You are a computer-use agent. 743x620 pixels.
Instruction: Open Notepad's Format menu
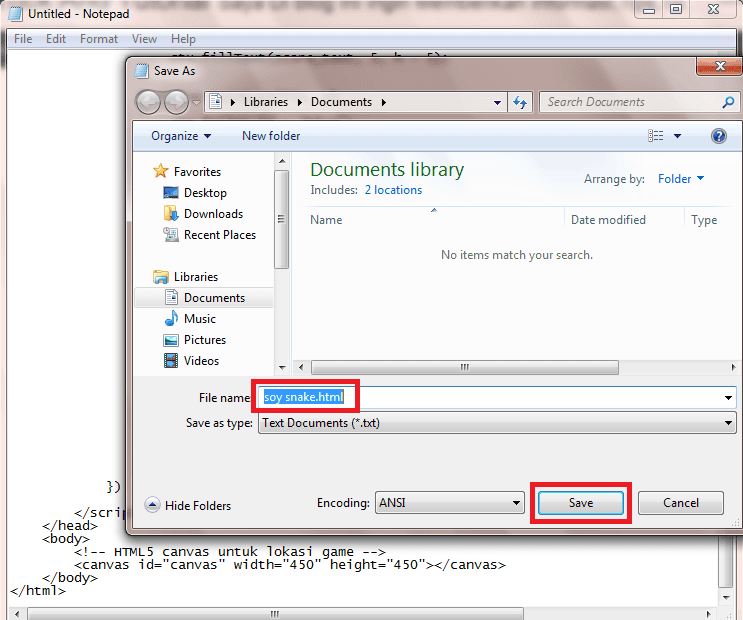[99, 39]
